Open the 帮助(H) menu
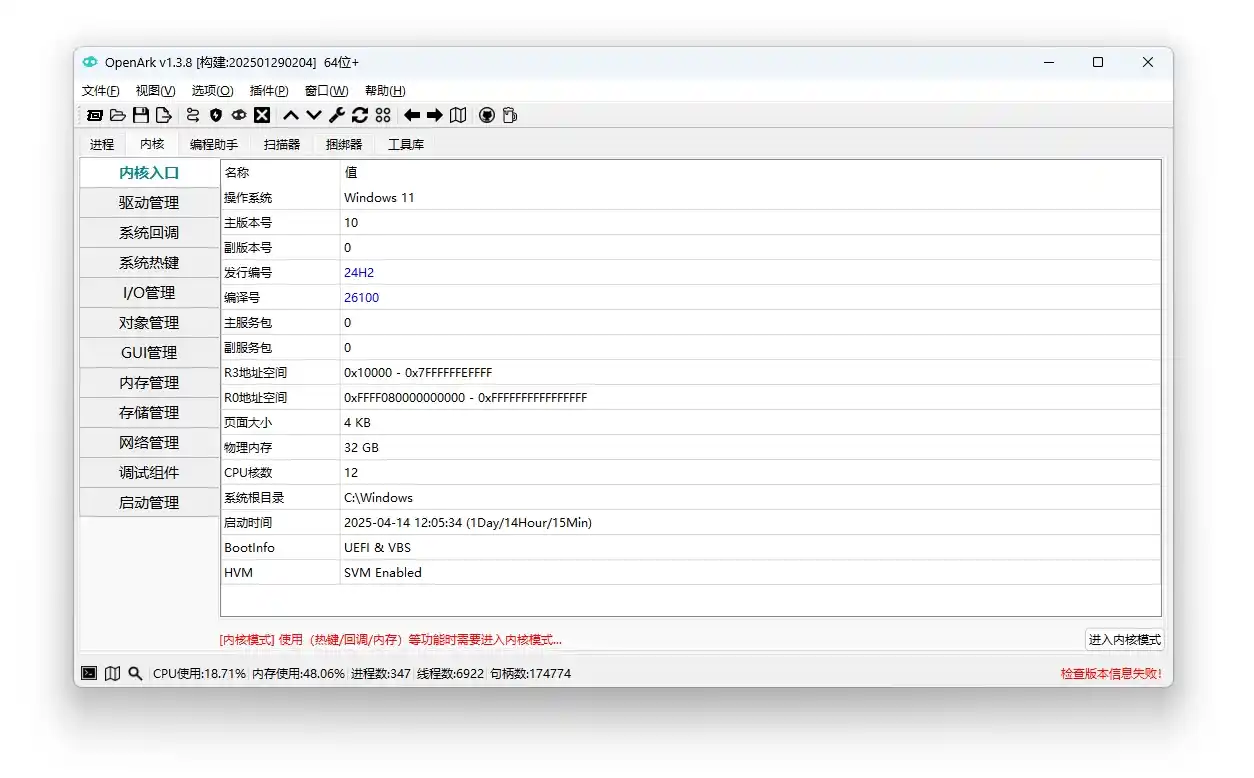 click(x=385, y=90)
